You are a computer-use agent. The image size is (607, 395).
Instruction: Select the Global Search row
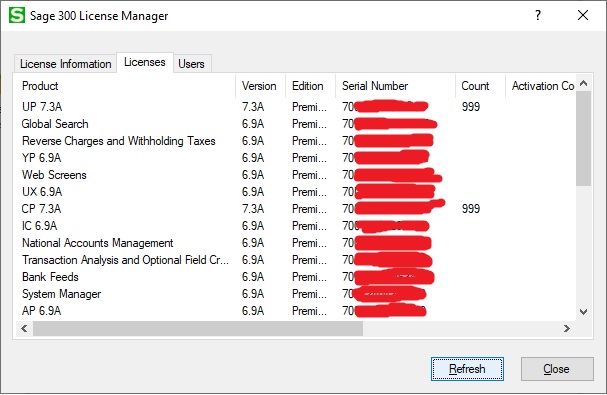click(296, 124)
